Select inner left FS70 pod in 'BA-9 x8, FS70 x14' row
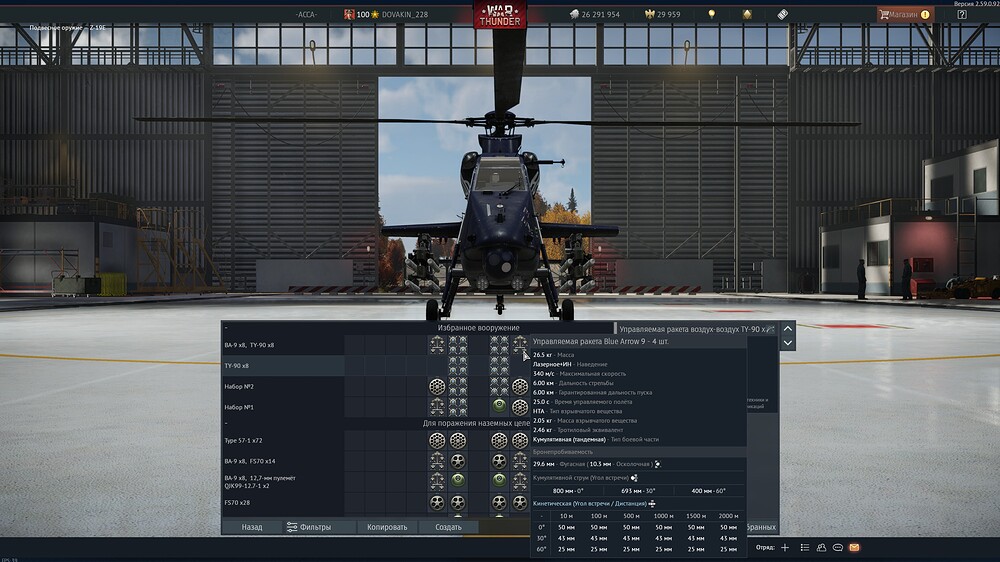The image size is (1000, 562). [458, 461]
